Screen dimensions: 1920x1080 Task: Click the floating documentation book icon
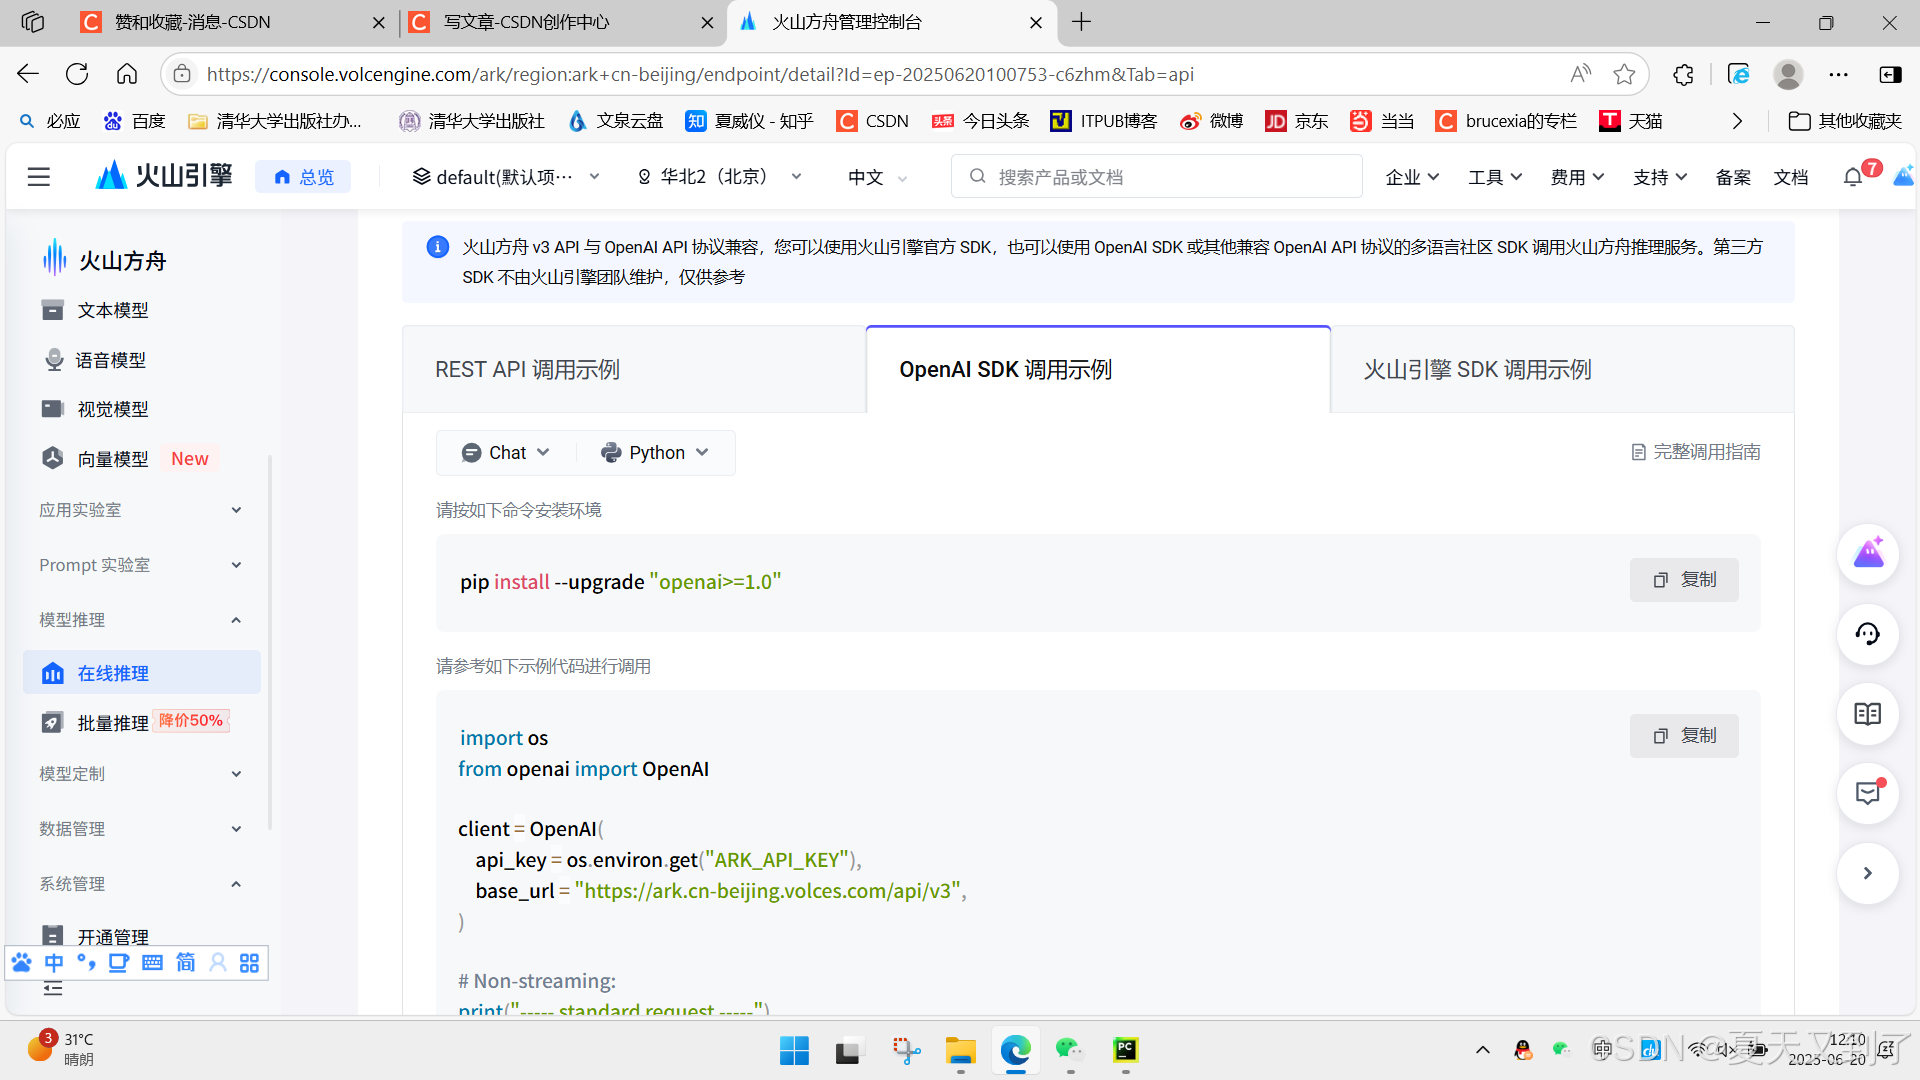click(1867, 714)
